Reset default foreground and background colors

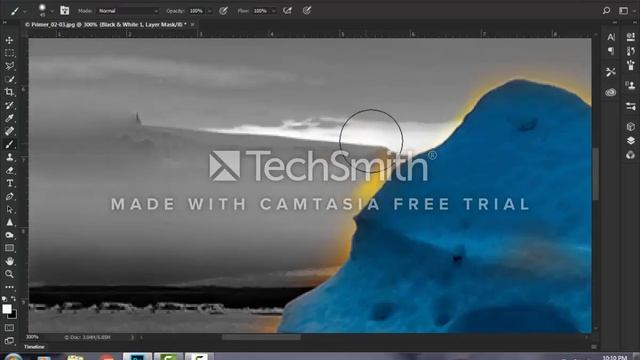click(4, 299)
